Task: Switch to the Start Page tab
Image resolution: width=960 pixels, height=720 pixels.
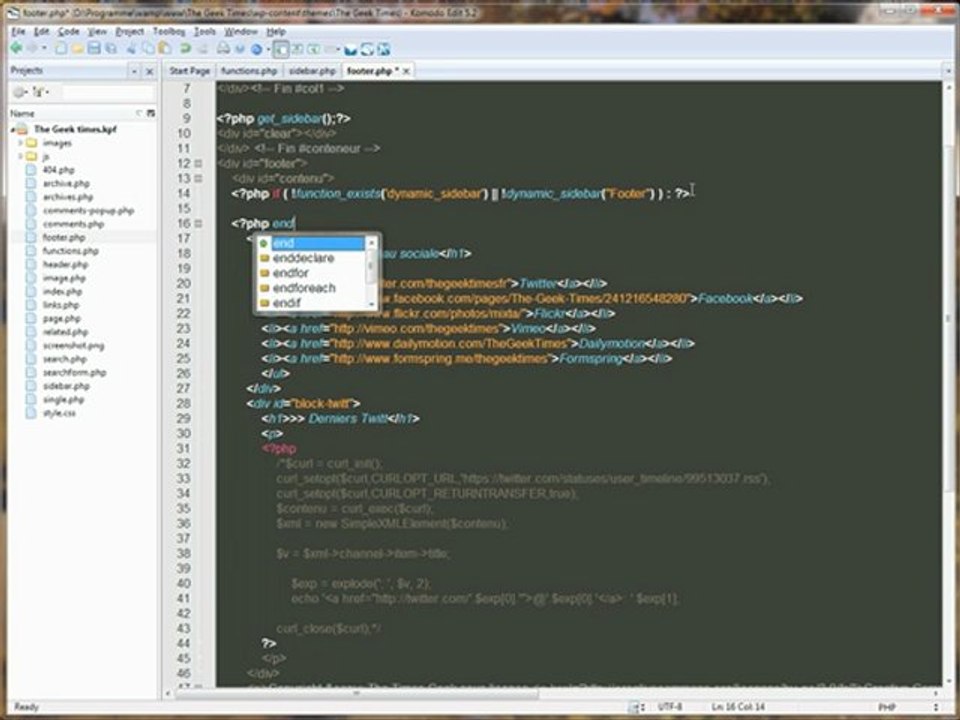Action: (x=189, y=71)
